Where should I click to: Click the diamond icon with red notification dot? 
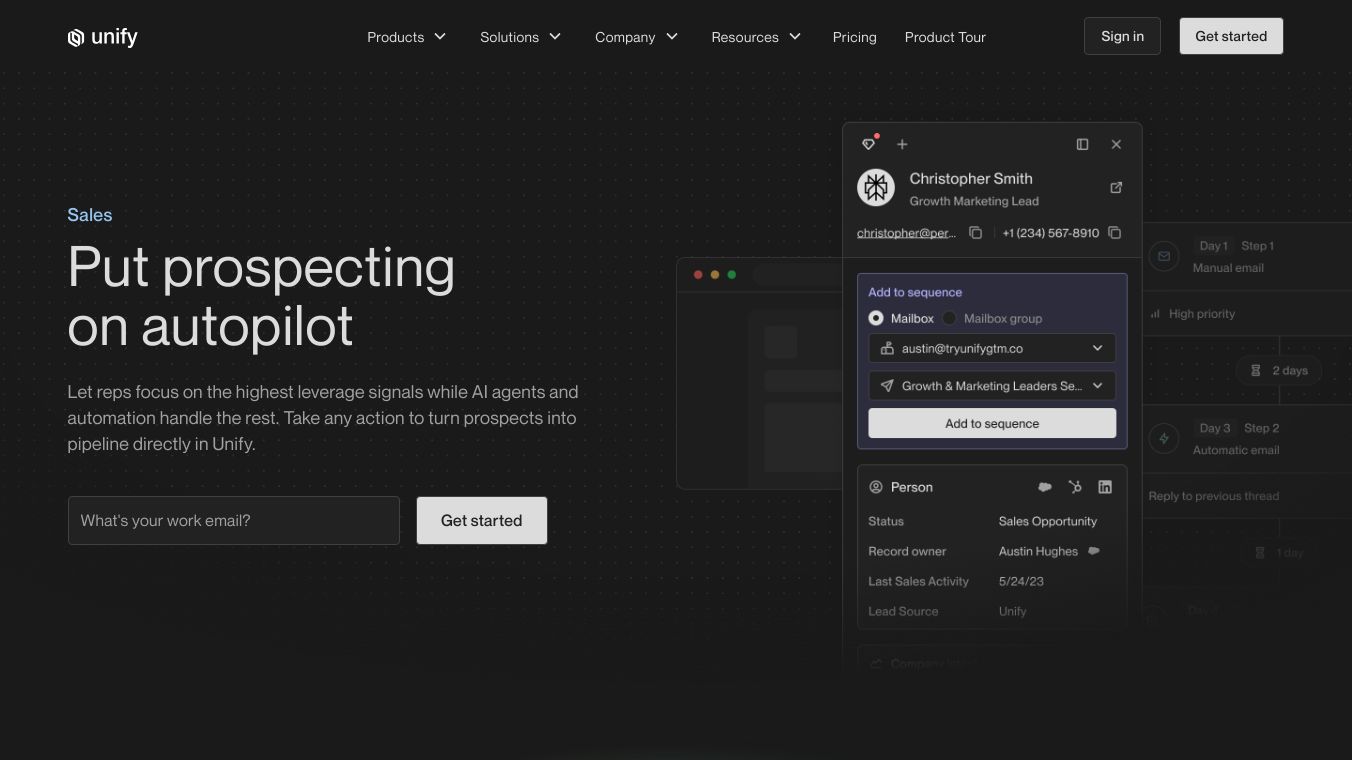869,144
